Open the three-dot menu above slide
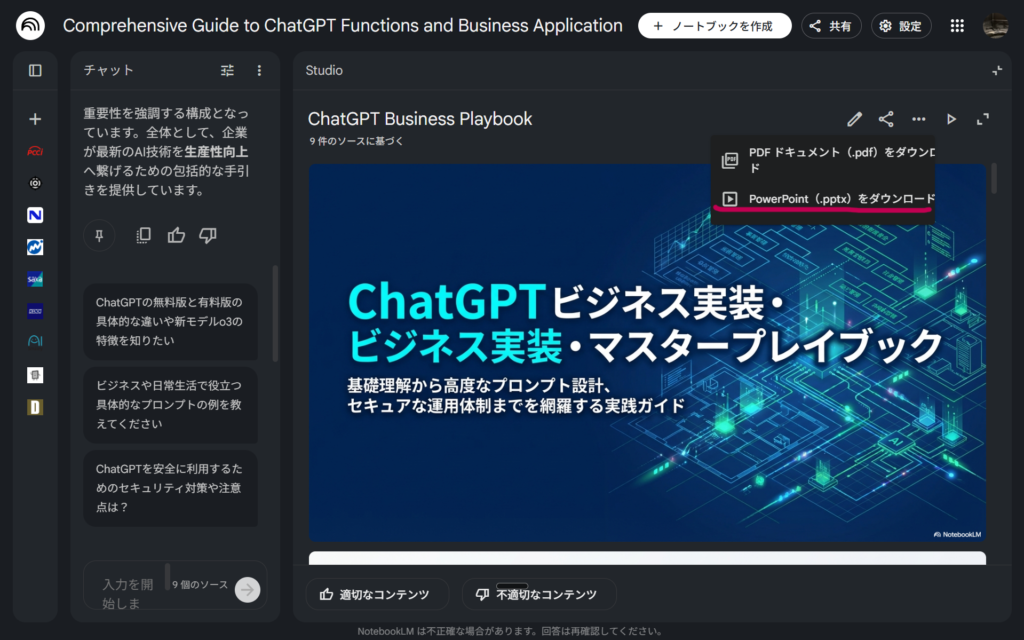Image resolution: width=1024 pixels, height=640 pixels. (918, 119)
